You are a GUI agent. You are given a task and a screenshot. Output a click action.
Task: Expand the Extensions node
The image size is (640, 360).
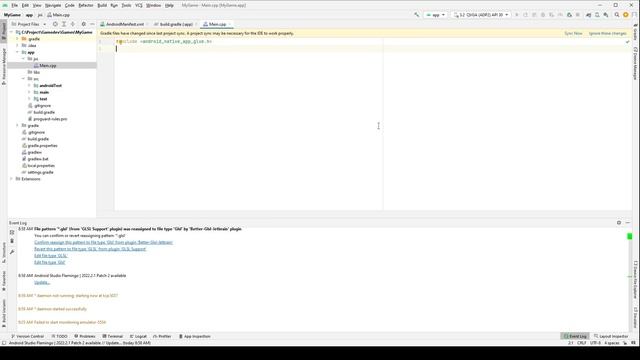11,179
